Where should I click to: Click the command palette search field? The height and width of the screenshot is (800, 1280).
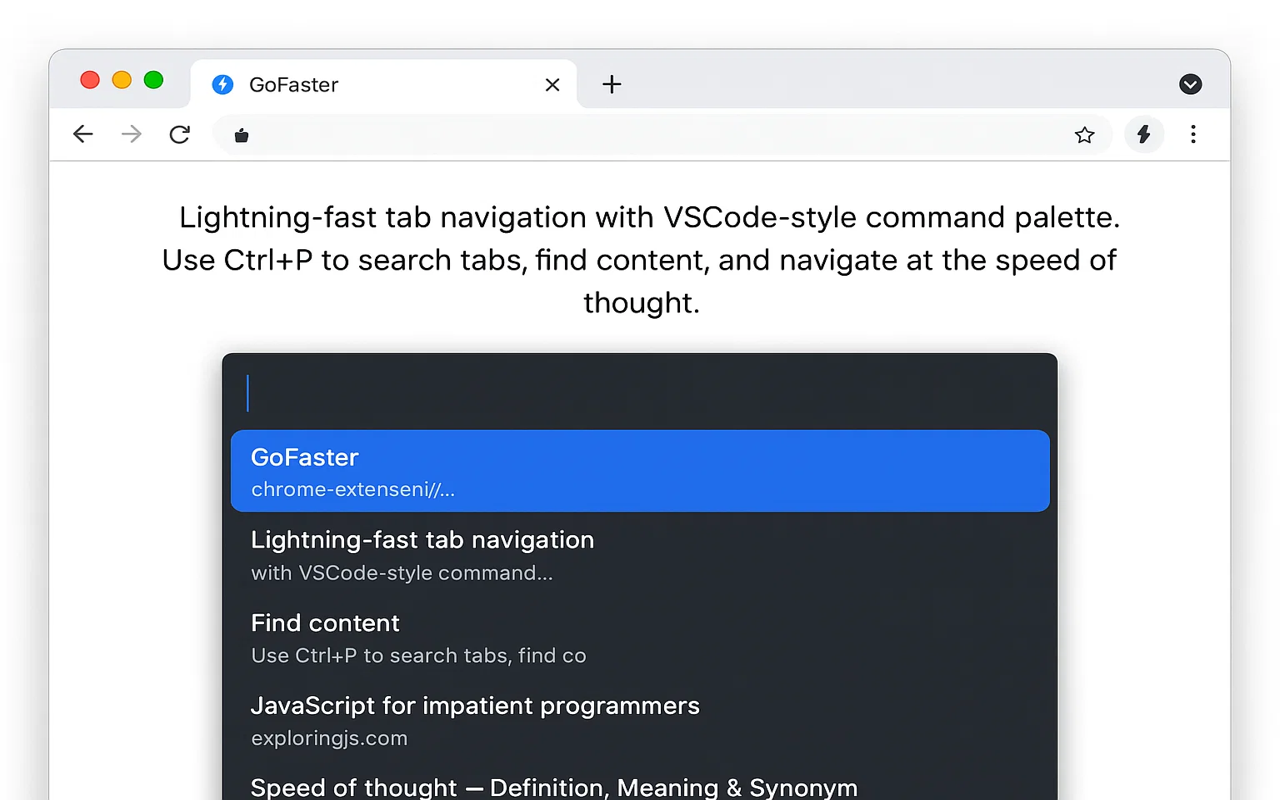pos(640,393)
